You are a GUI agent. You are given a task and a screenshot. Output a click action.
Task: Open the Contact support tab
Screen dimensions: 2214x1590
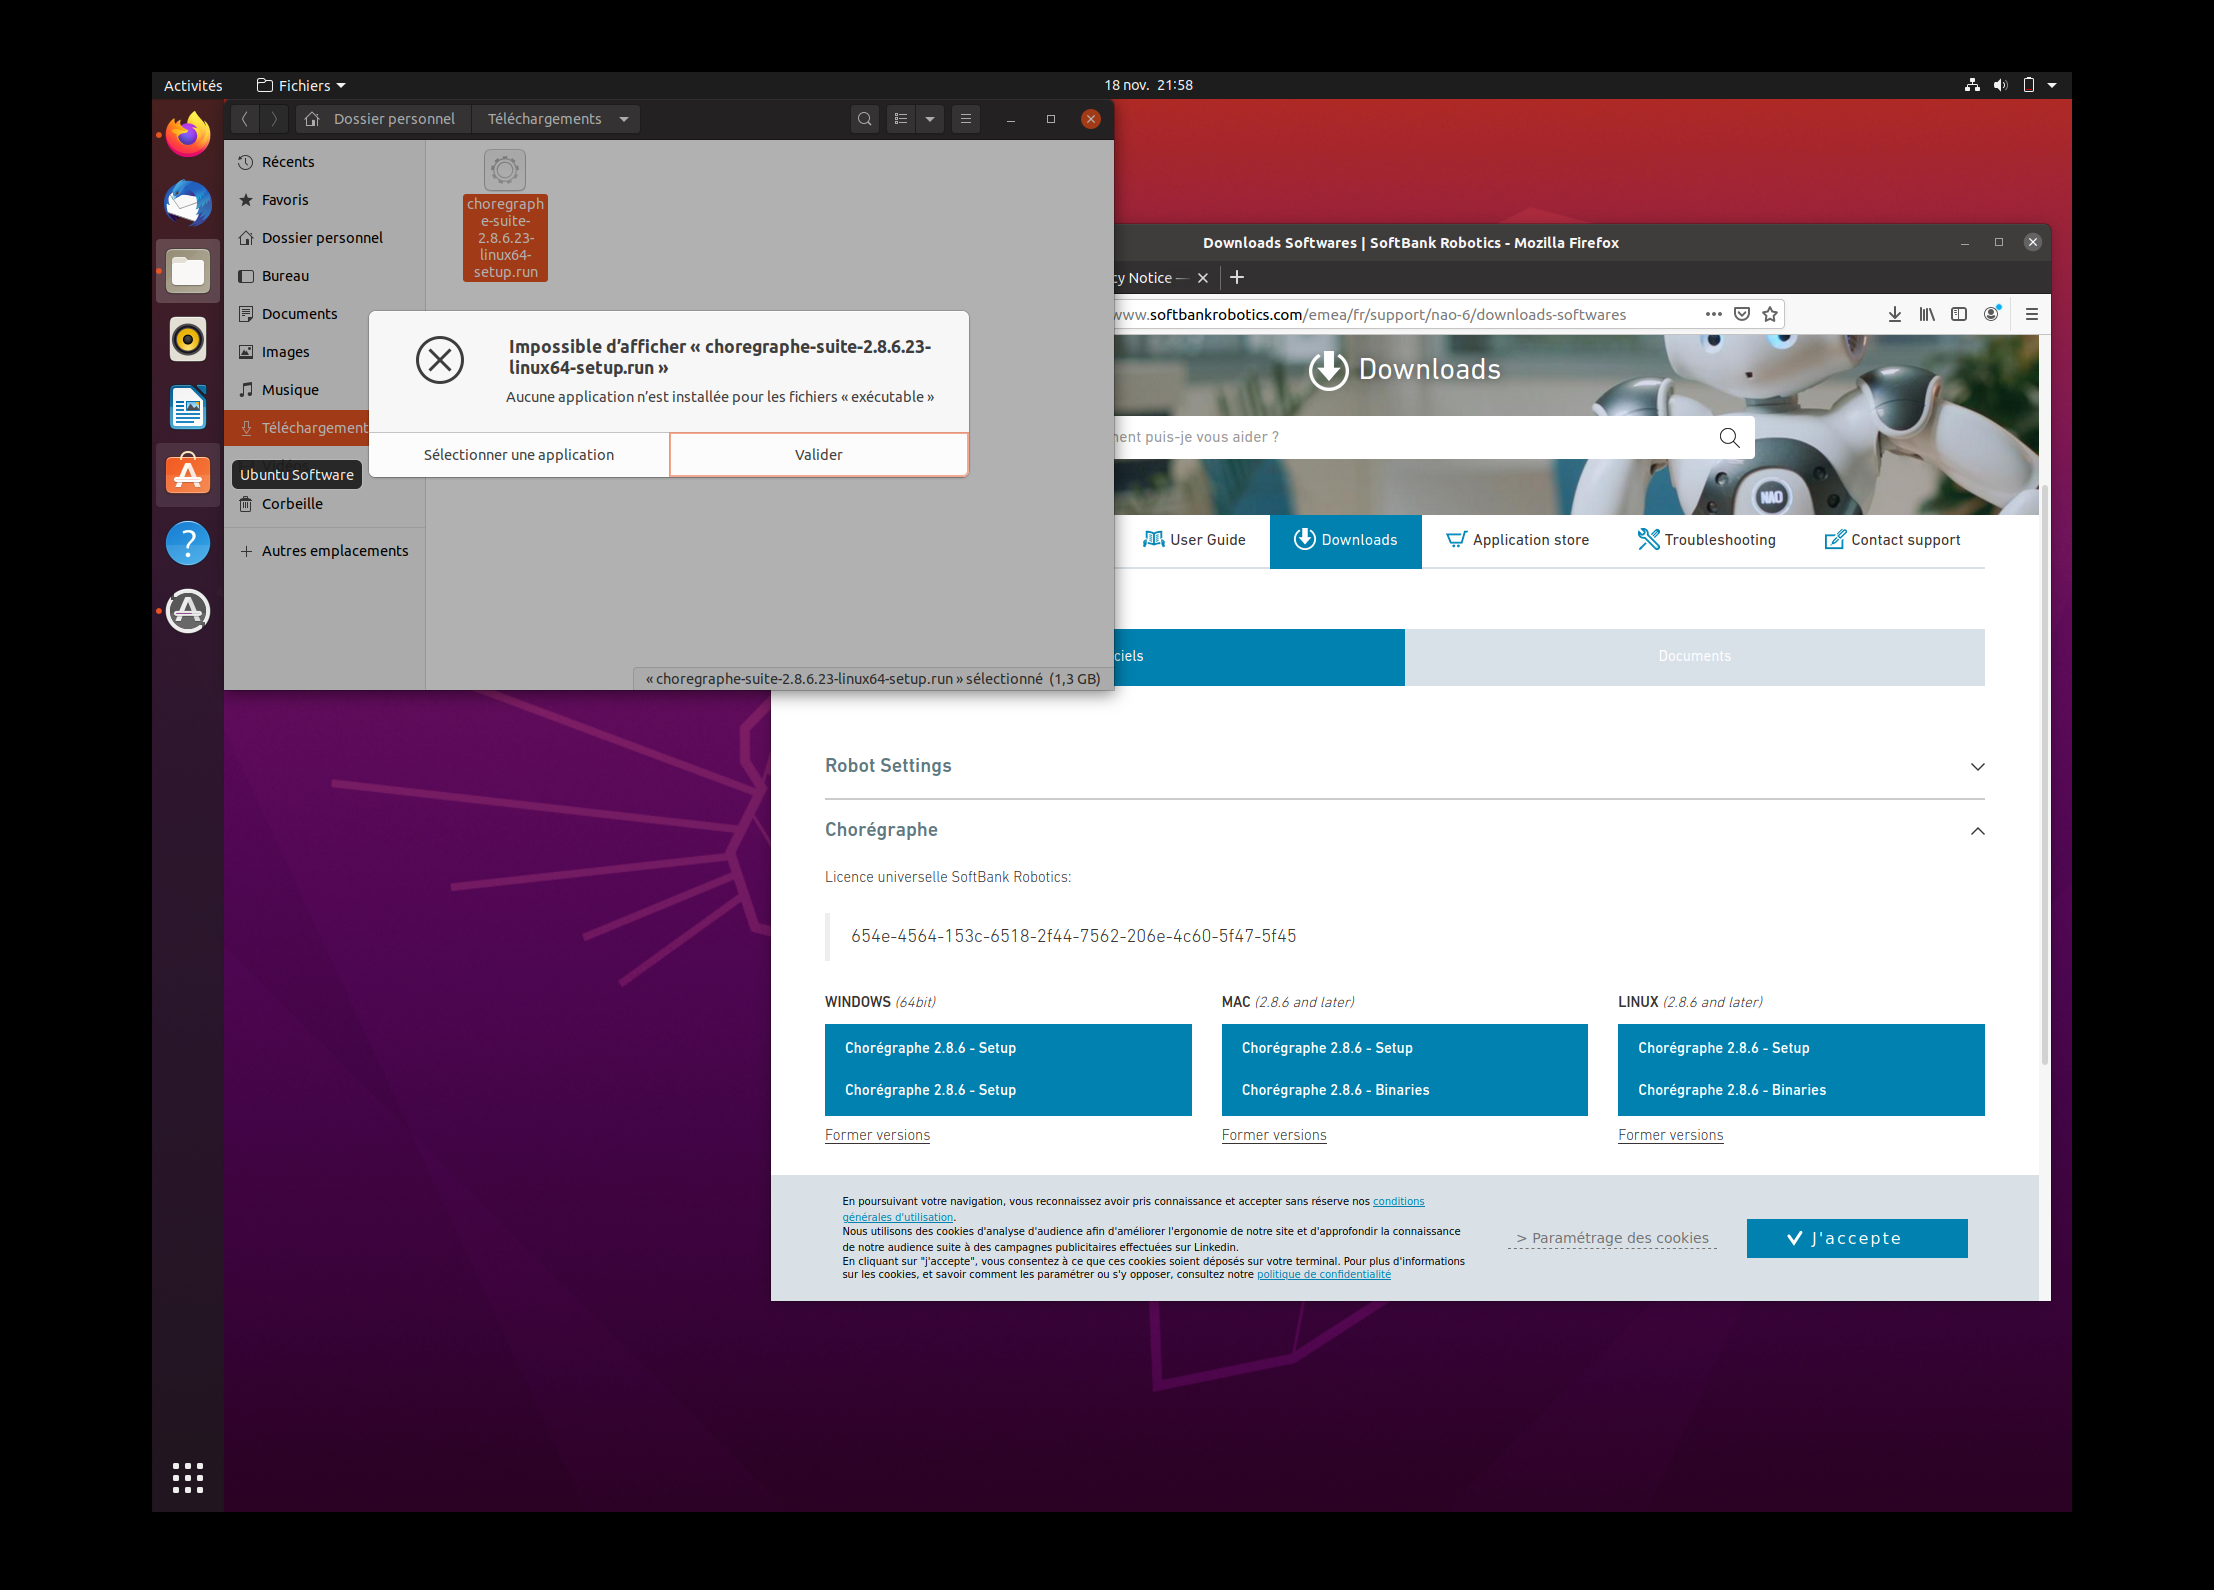click(1893, 540)
